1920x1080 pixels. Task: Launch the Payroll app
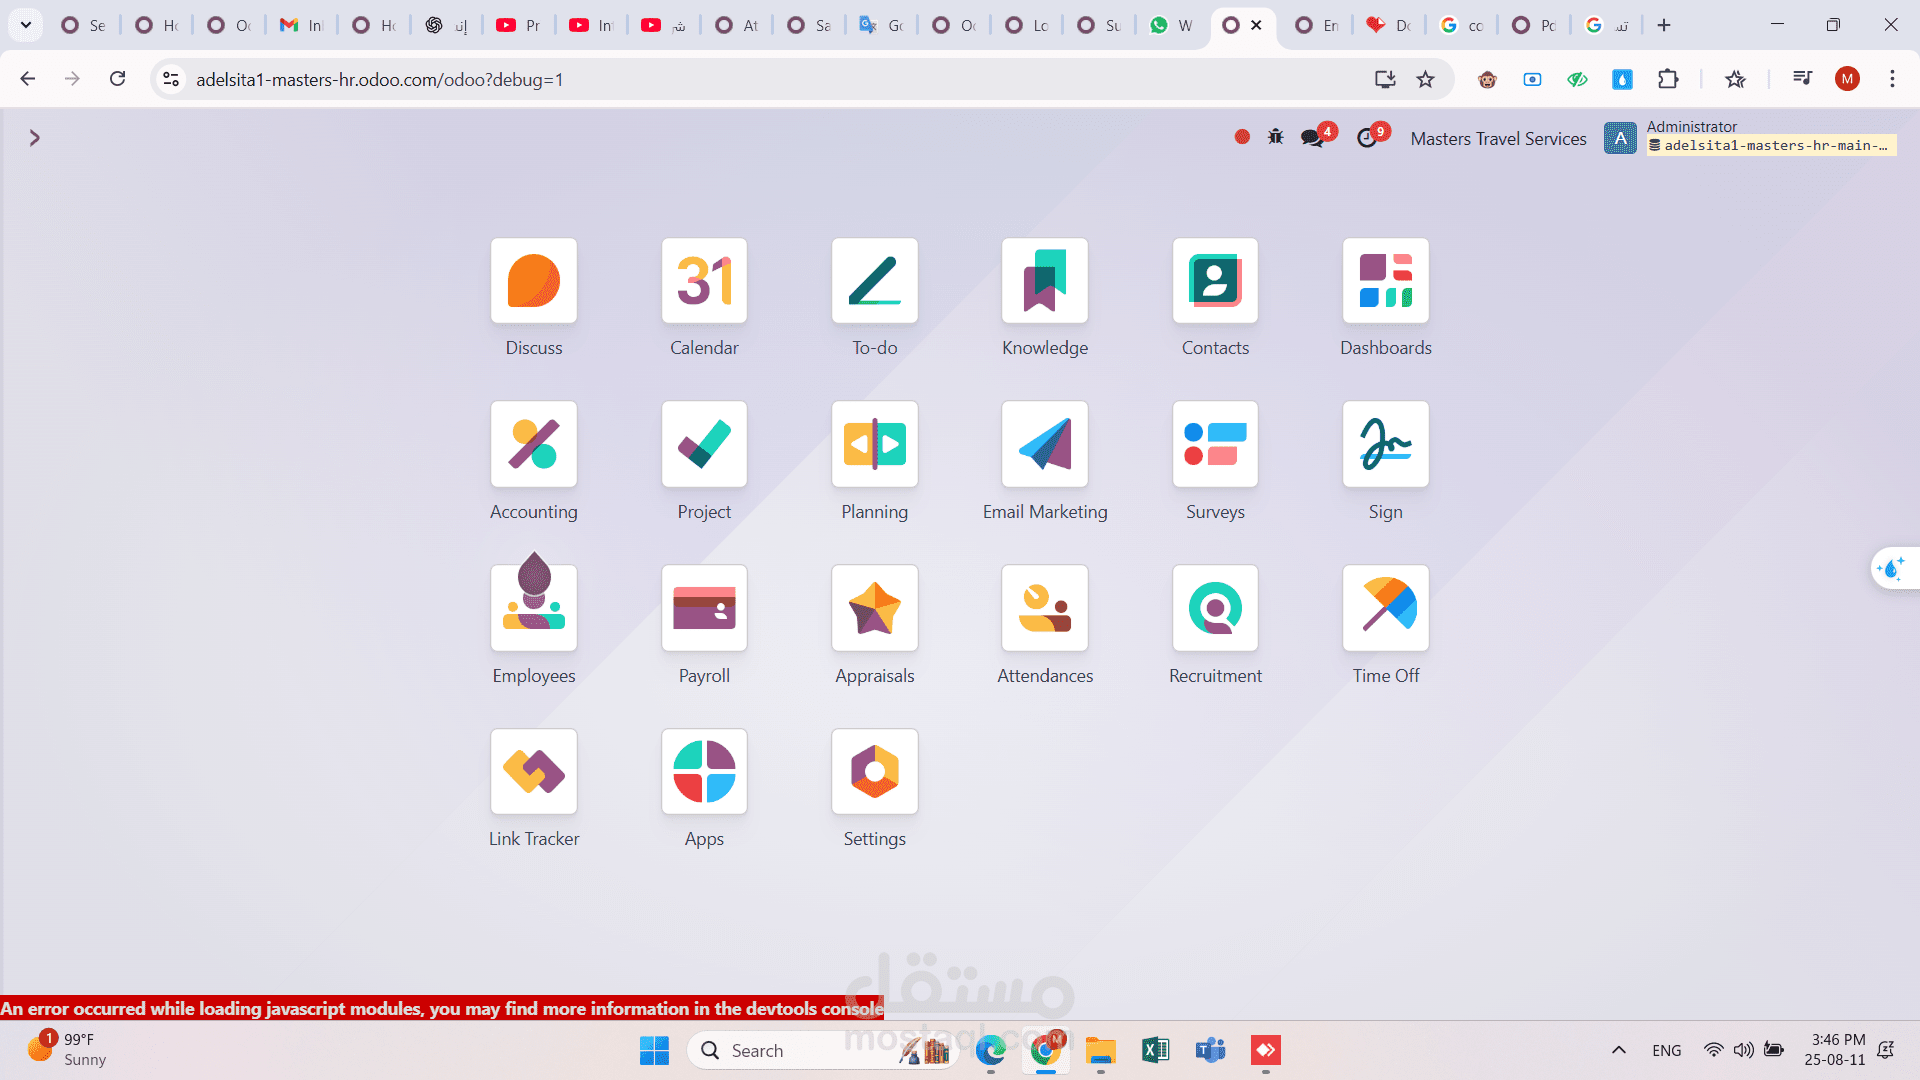pyautogui.click(x=704, y=608)
